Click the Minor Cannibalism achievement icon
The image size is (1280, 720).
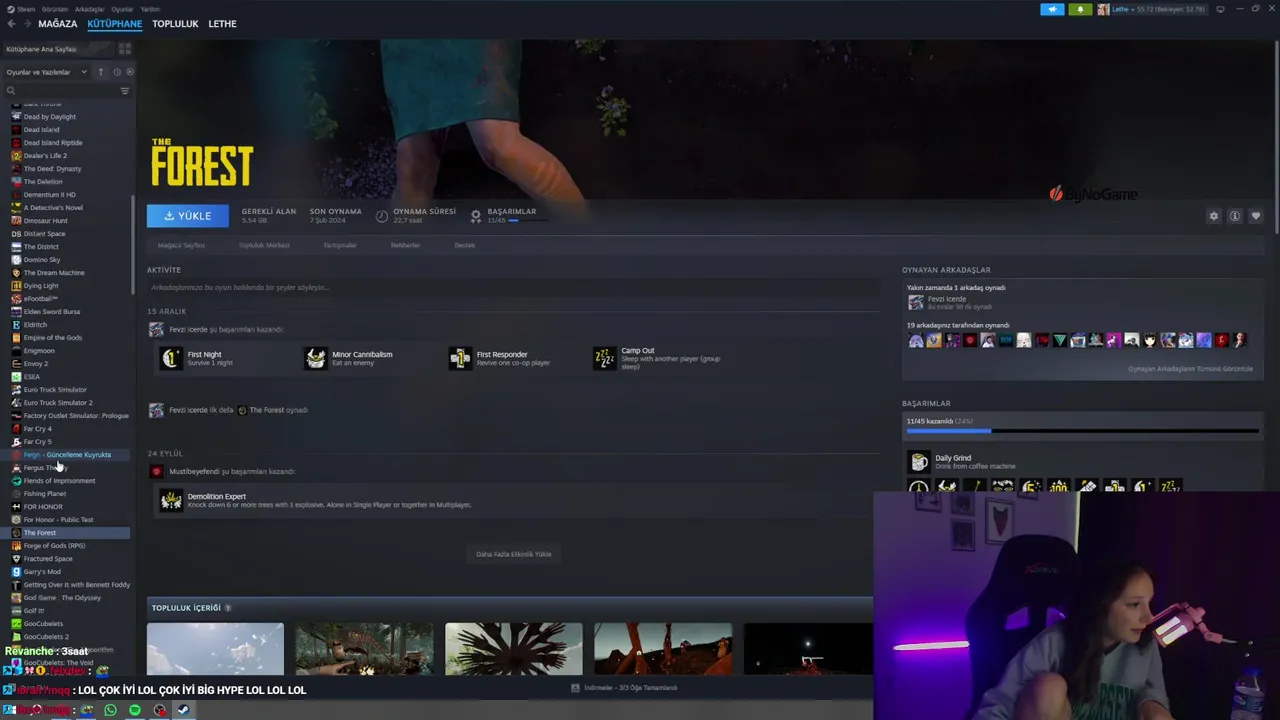(x=316, y=358)
